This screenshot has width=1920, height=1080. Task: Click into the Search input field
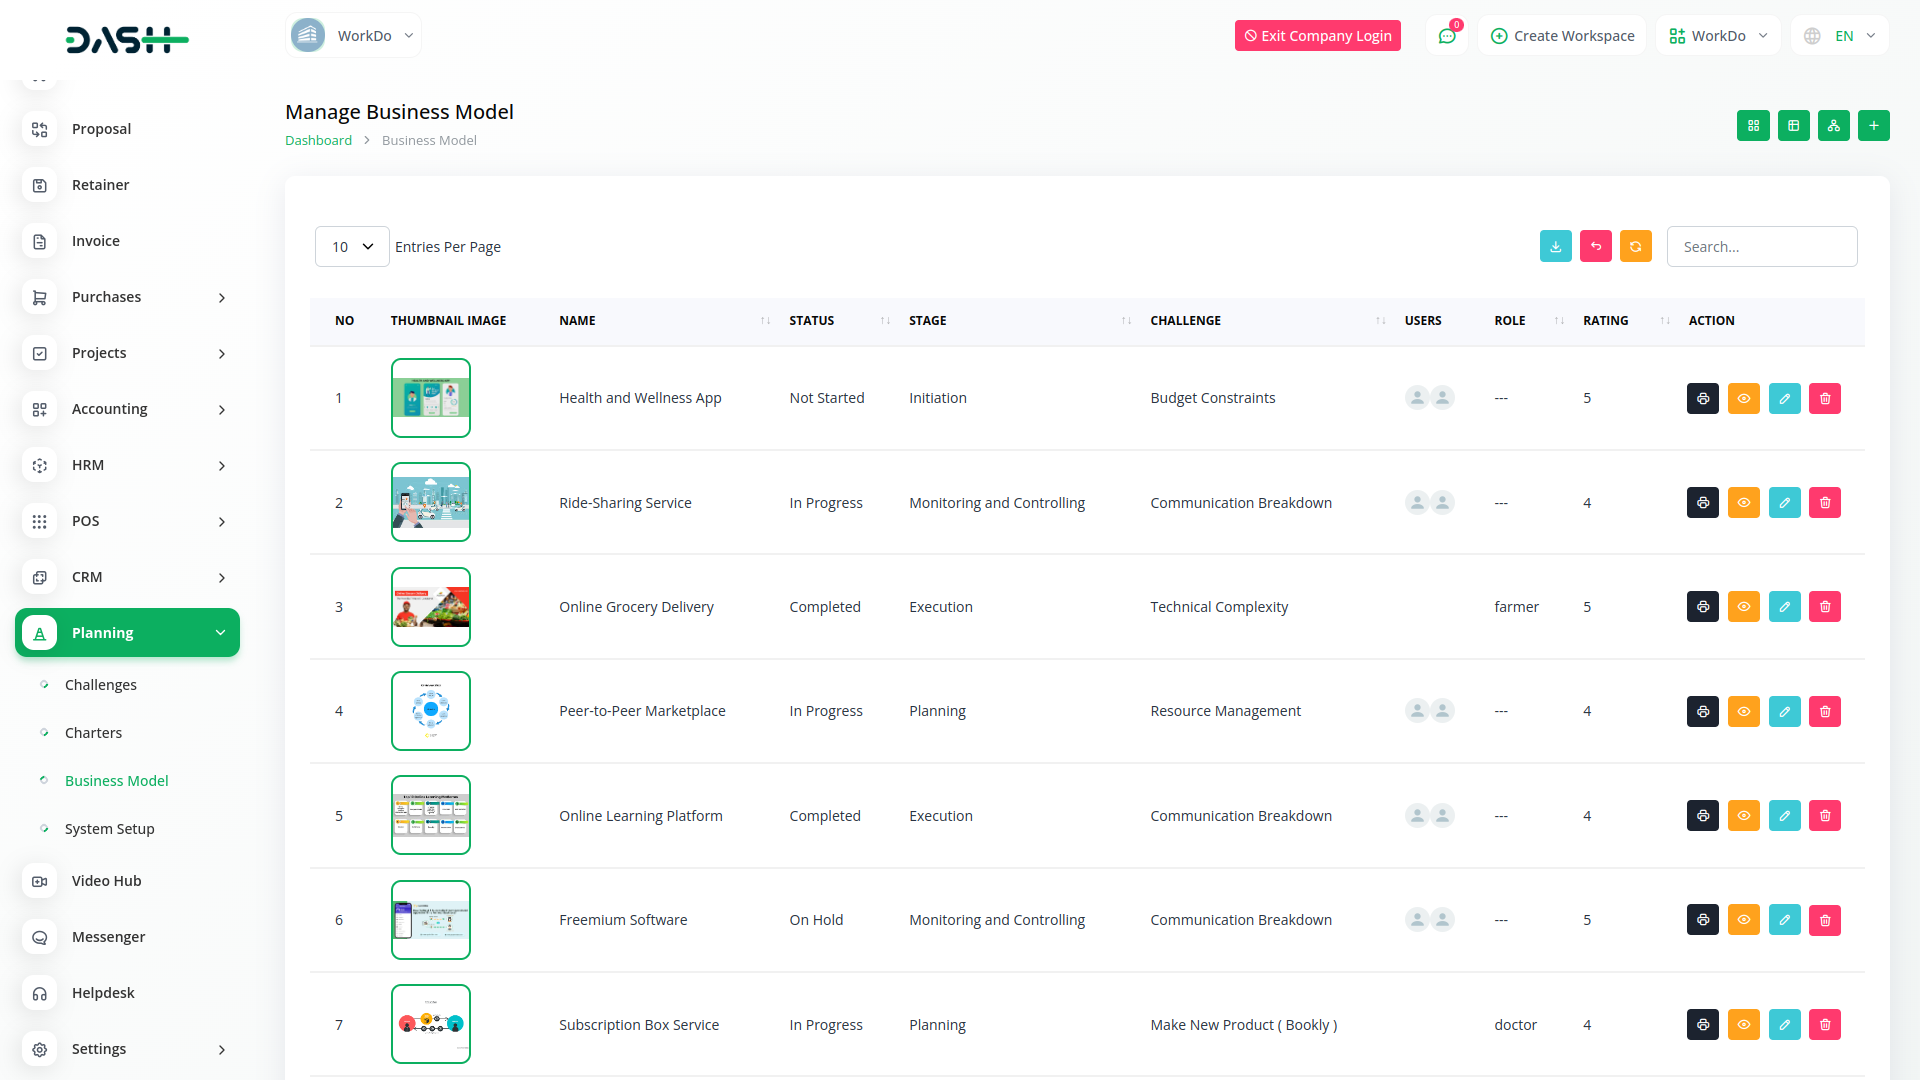coord(1761,247)
